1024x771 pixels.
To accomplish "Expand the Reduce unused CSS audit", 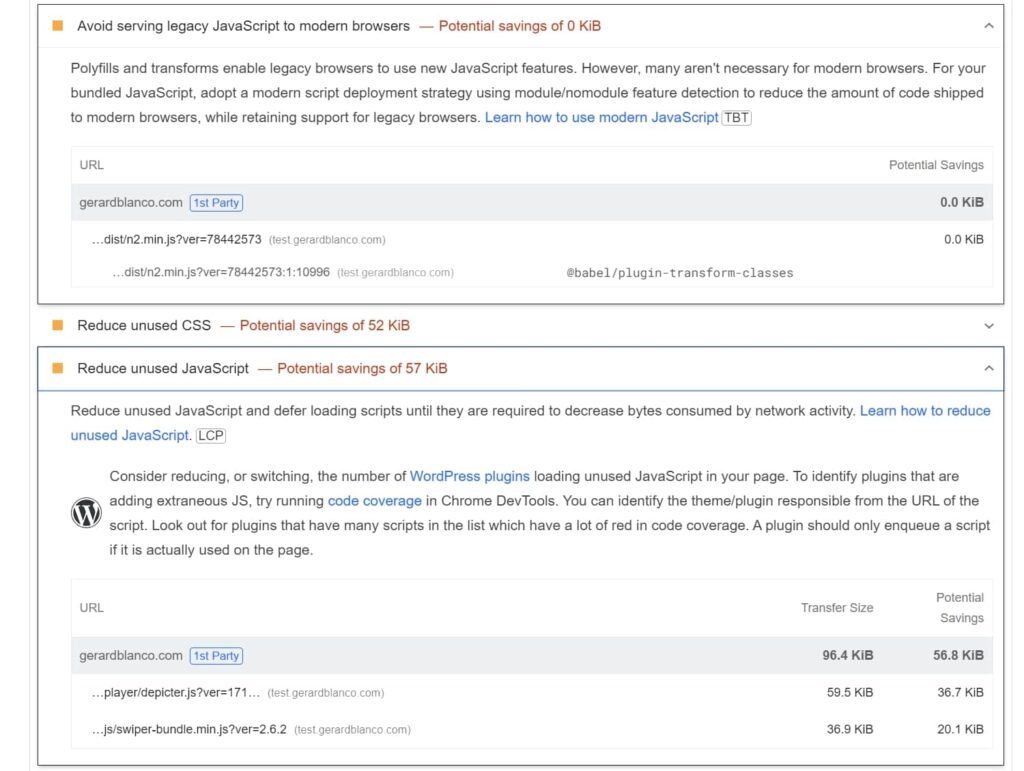I will click(x=988, y=326).
